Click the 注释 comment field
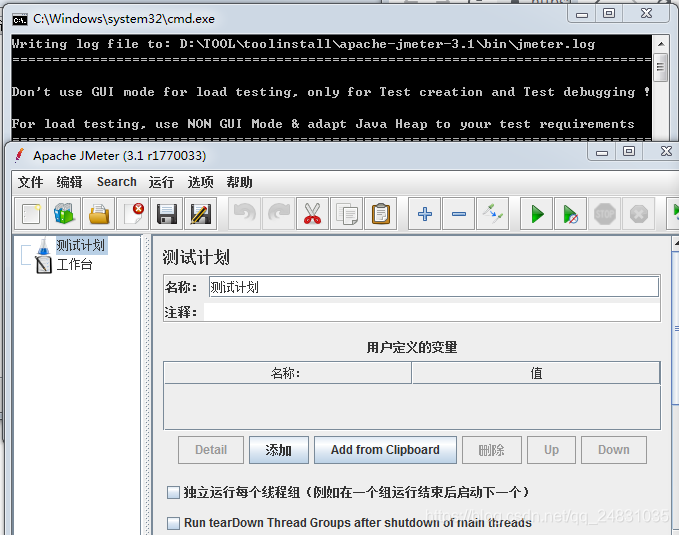 point(432,312)
